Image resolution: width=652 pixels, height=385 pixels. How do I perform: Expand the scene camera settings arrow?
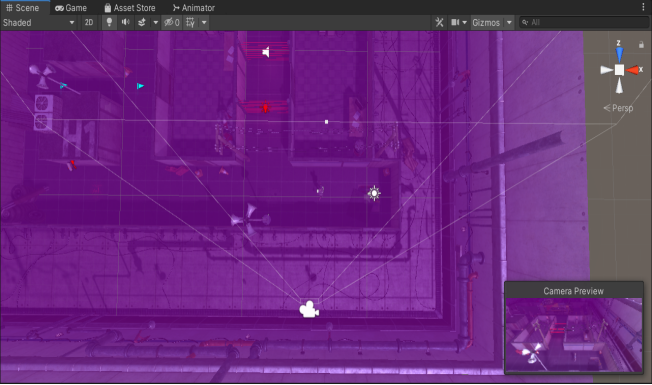point(465,22)
